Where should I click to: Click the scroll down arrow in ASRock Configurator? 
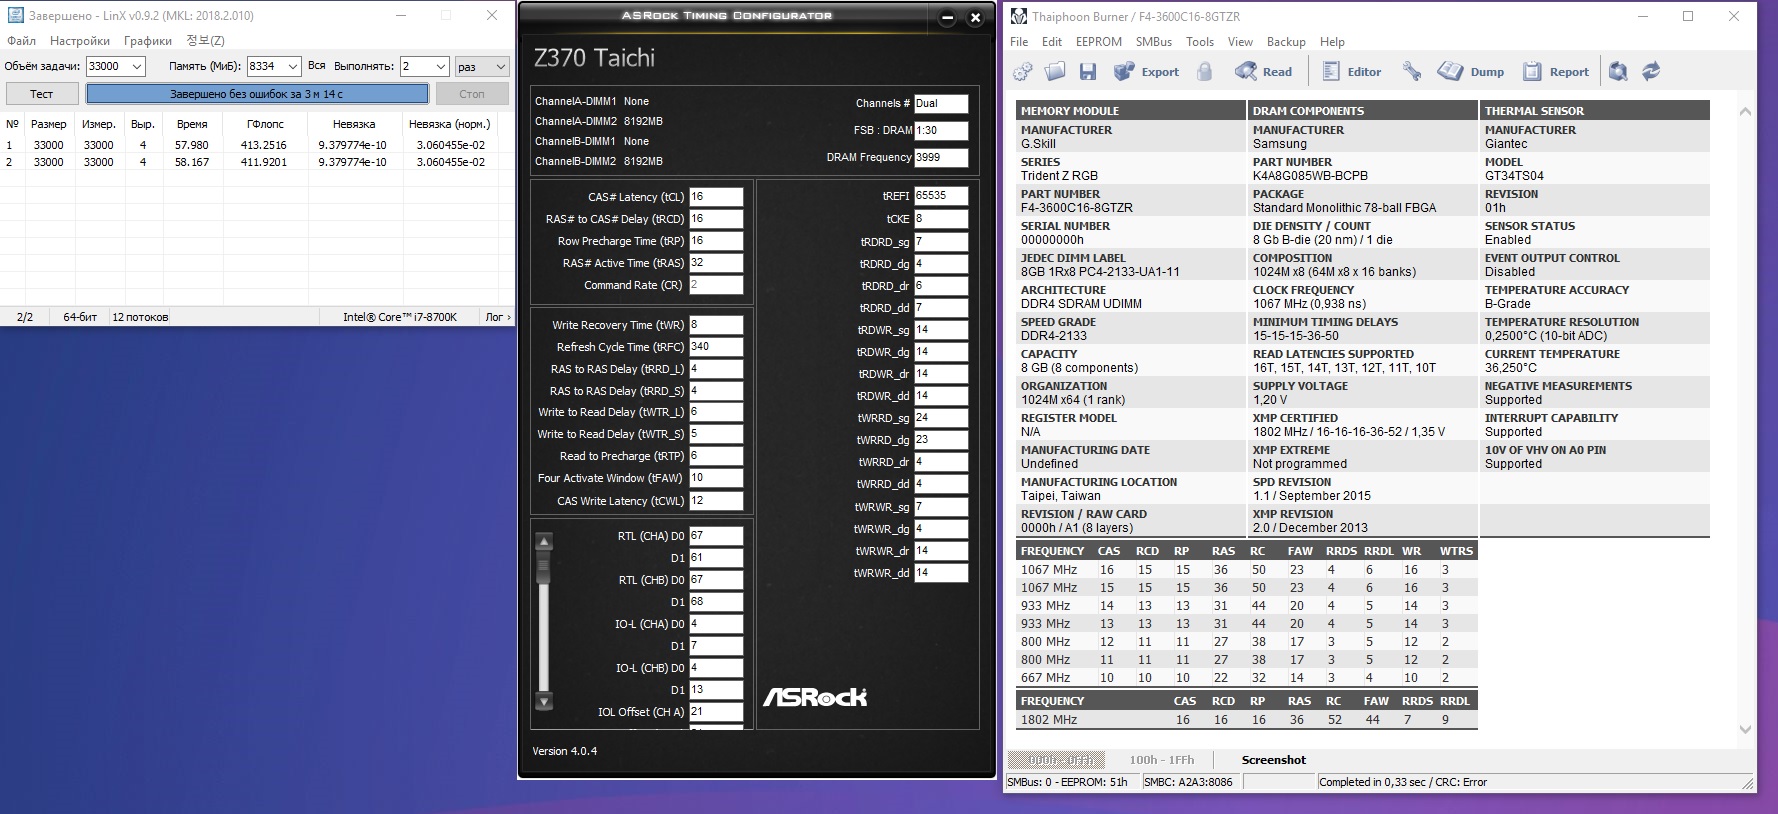point(544,701)
